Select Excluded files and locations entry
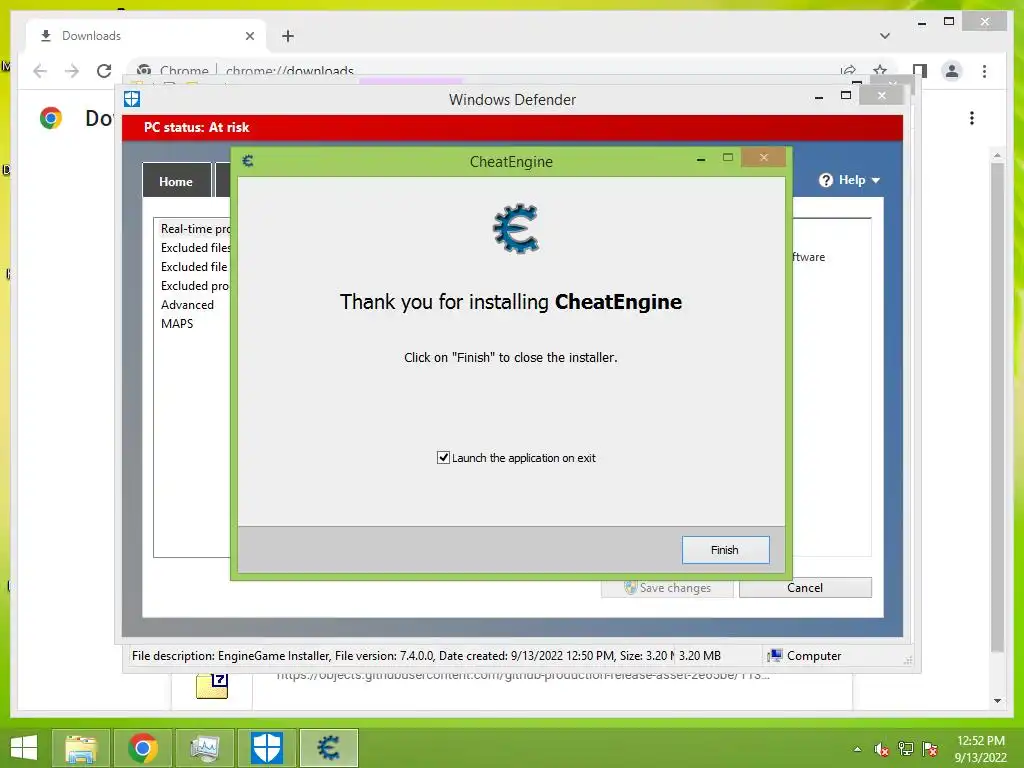The height and width of the screenshot is (768, 1024). (195, 248)
